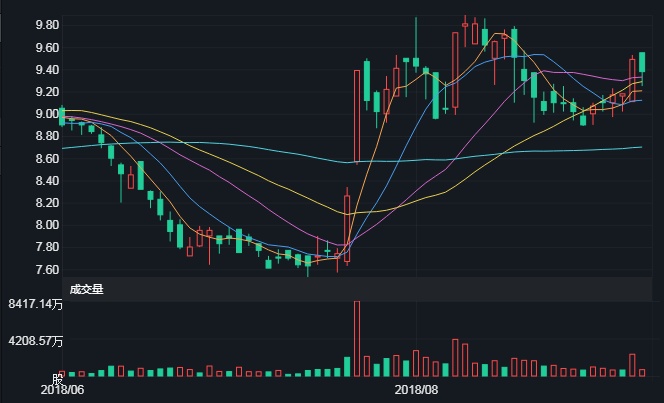The width and height of the screenshot is (664, 403).
Task: Select the rightmost green candlestick
Action: tap(642, 62)
